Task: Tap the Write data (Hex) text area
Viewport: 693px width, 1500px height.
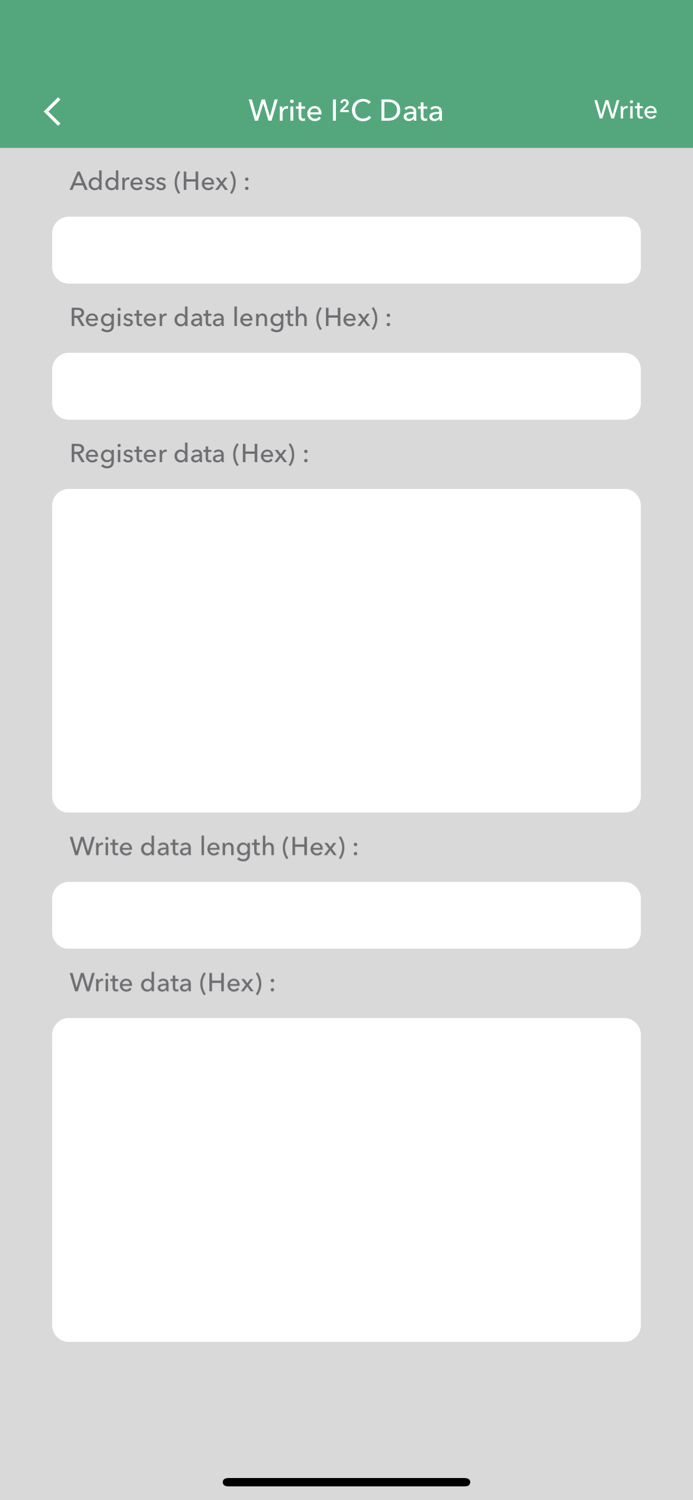Action: pos(346,1179)
